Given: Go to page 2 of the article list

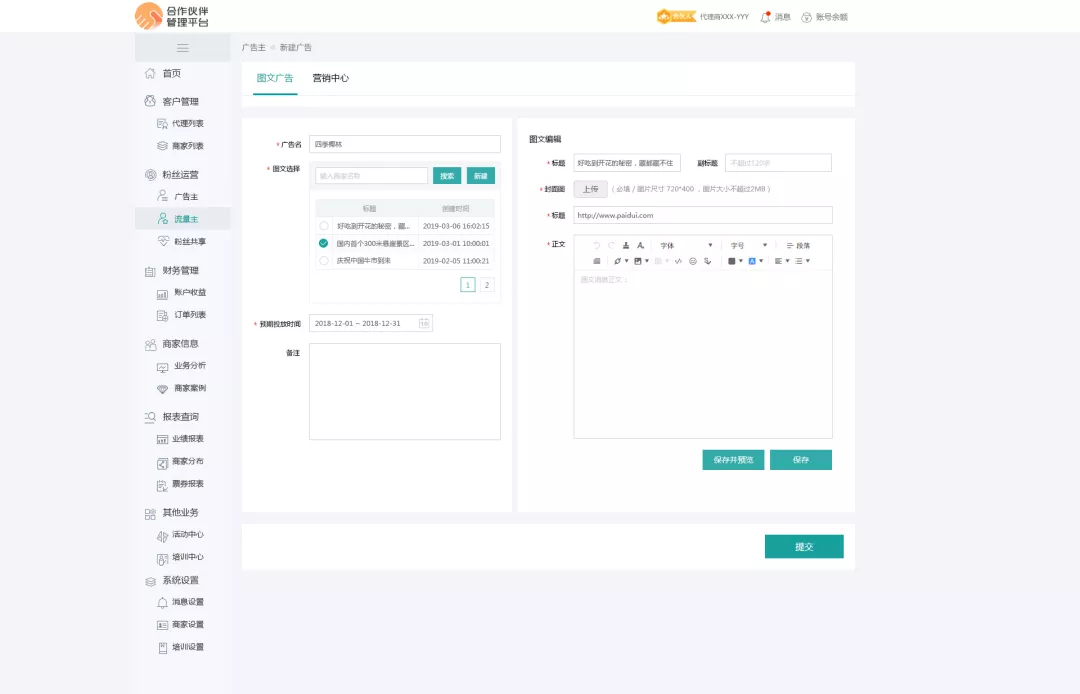Looking at the screenshot, I should [x=487, y=285].
